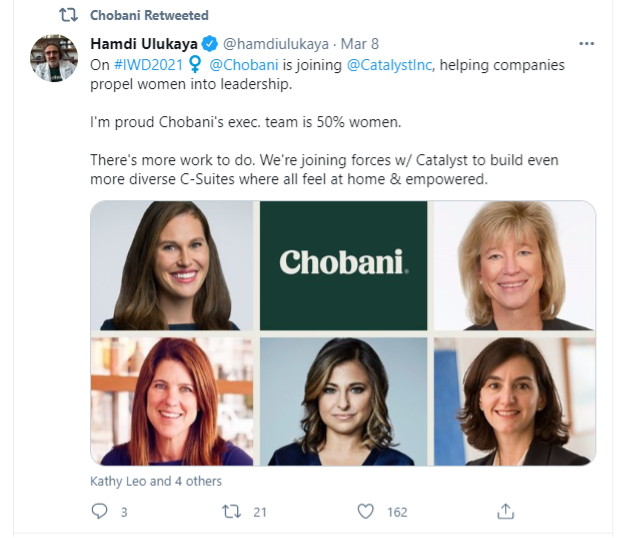
Task: Visit the @Chobani mention link
Action: click(x=244, y=65)
